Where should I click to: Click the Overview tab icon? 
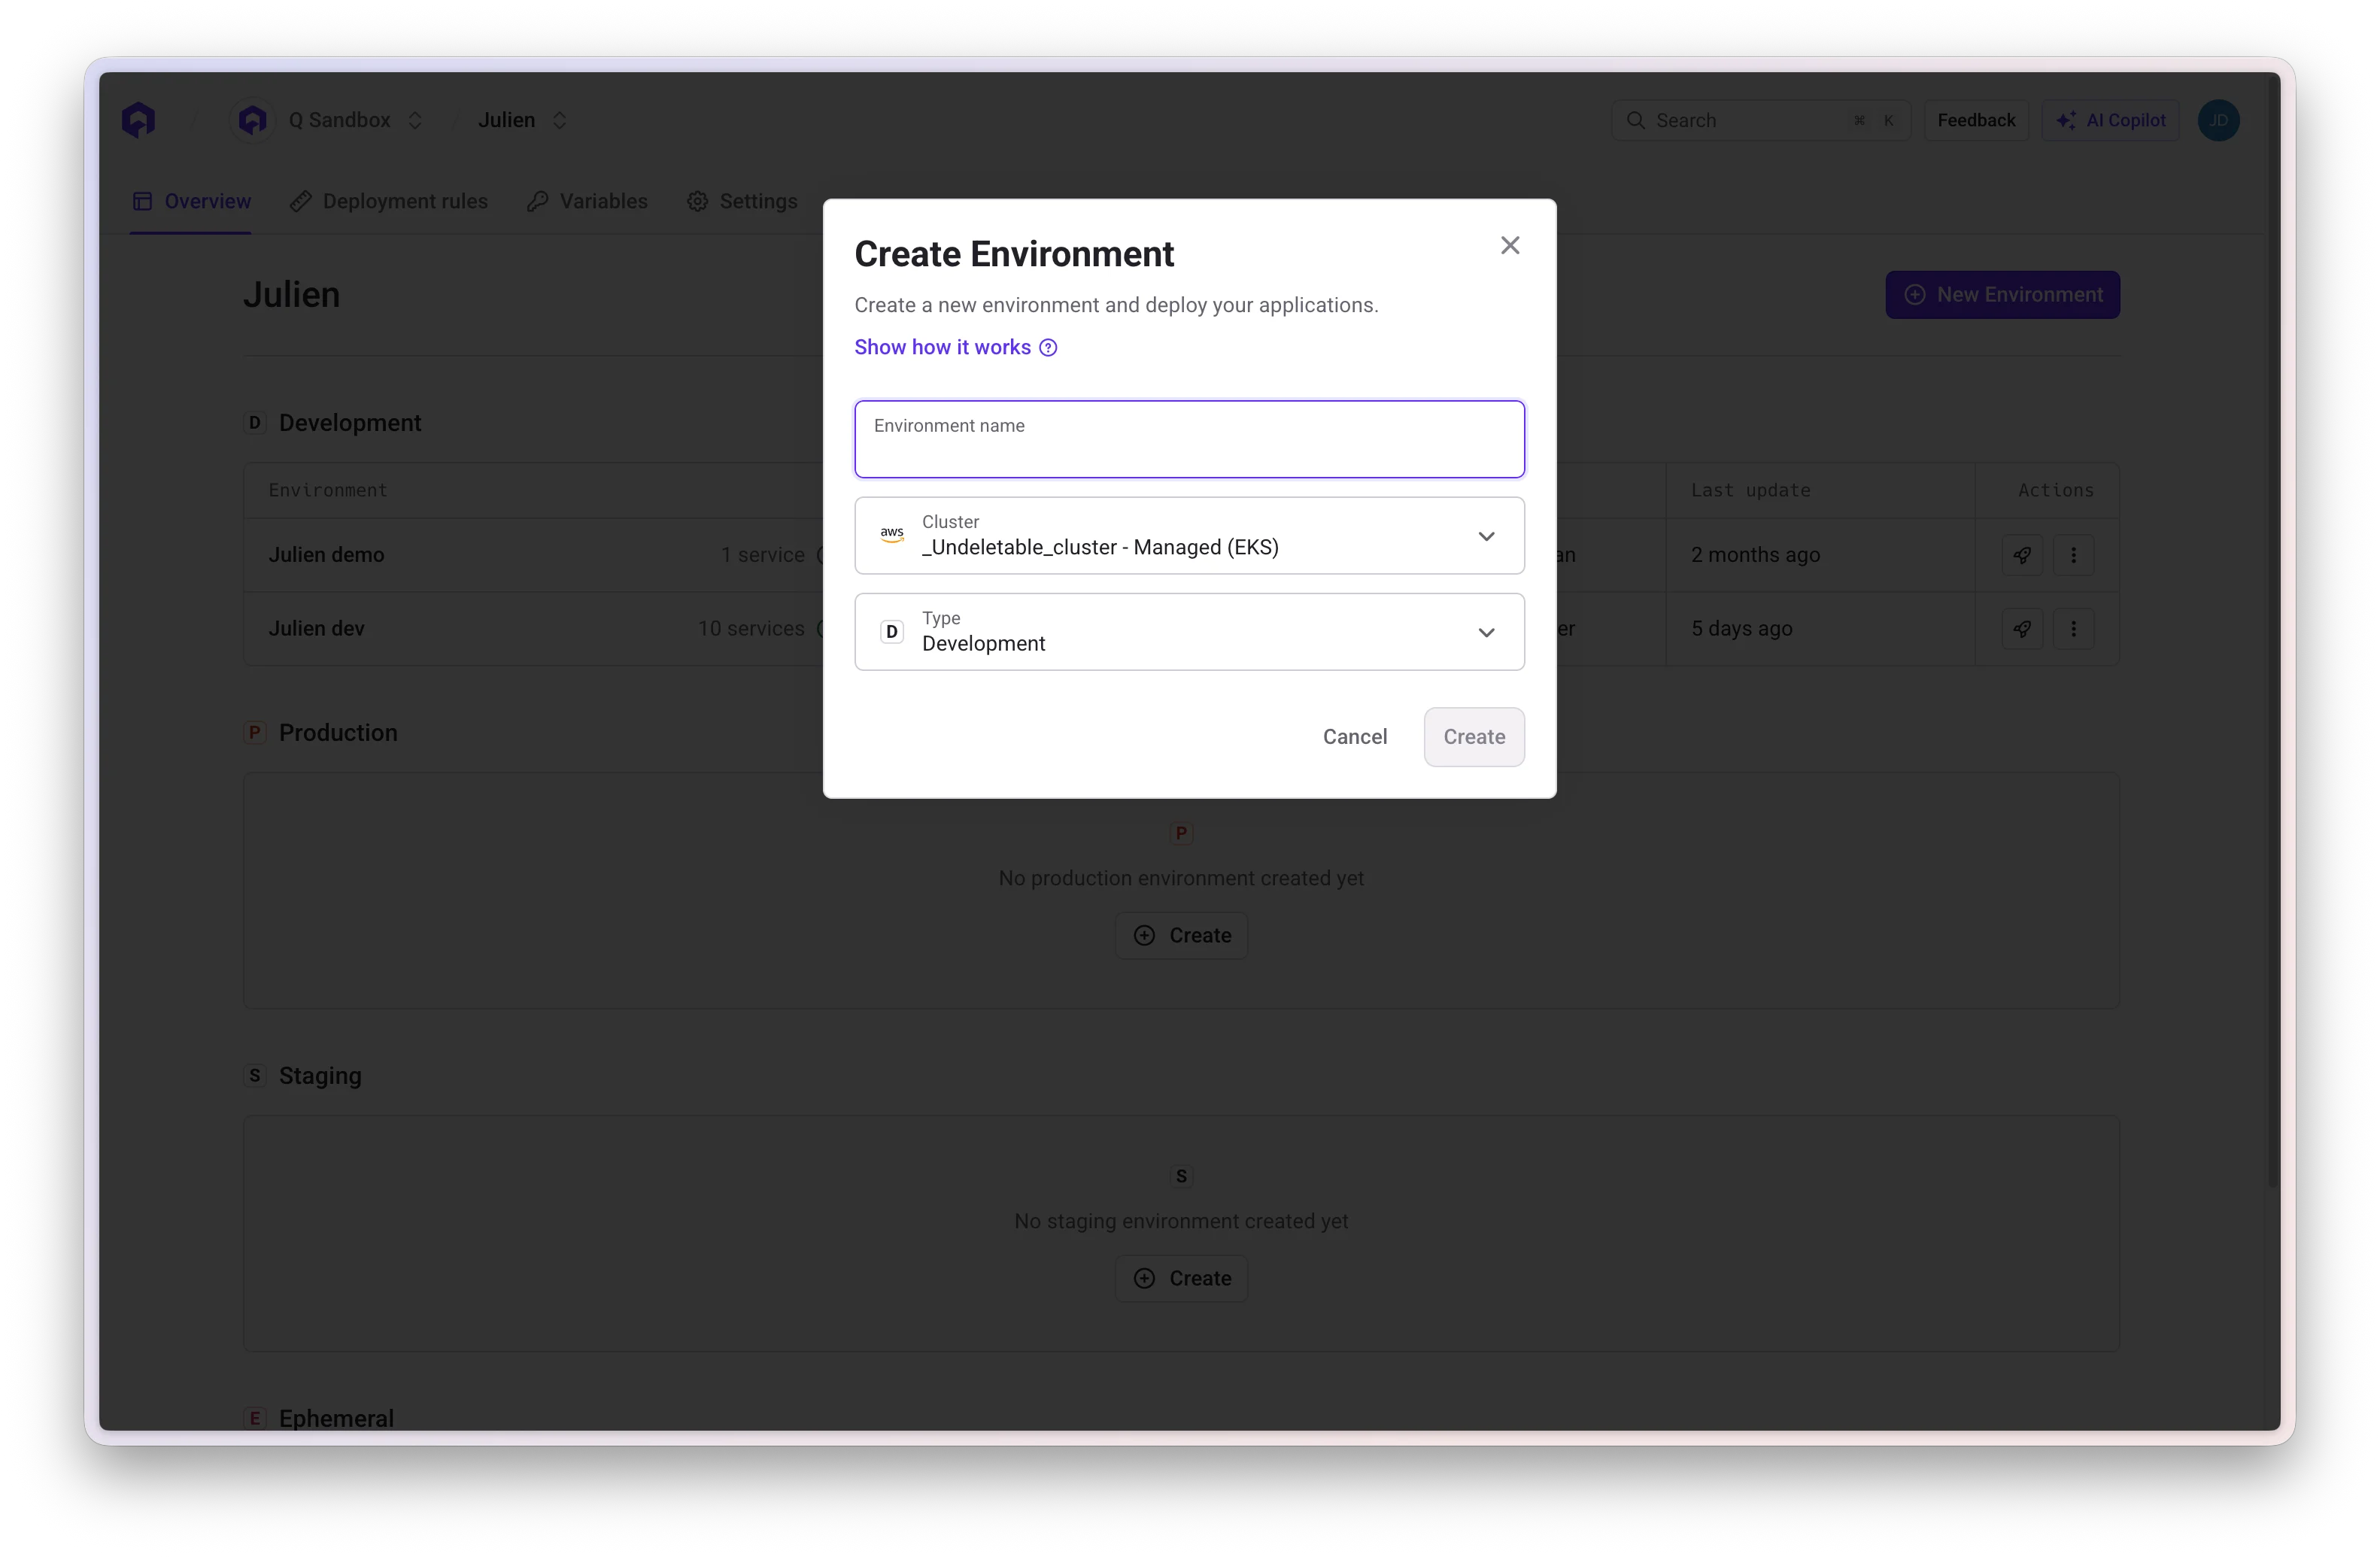[x=143, y=201]
